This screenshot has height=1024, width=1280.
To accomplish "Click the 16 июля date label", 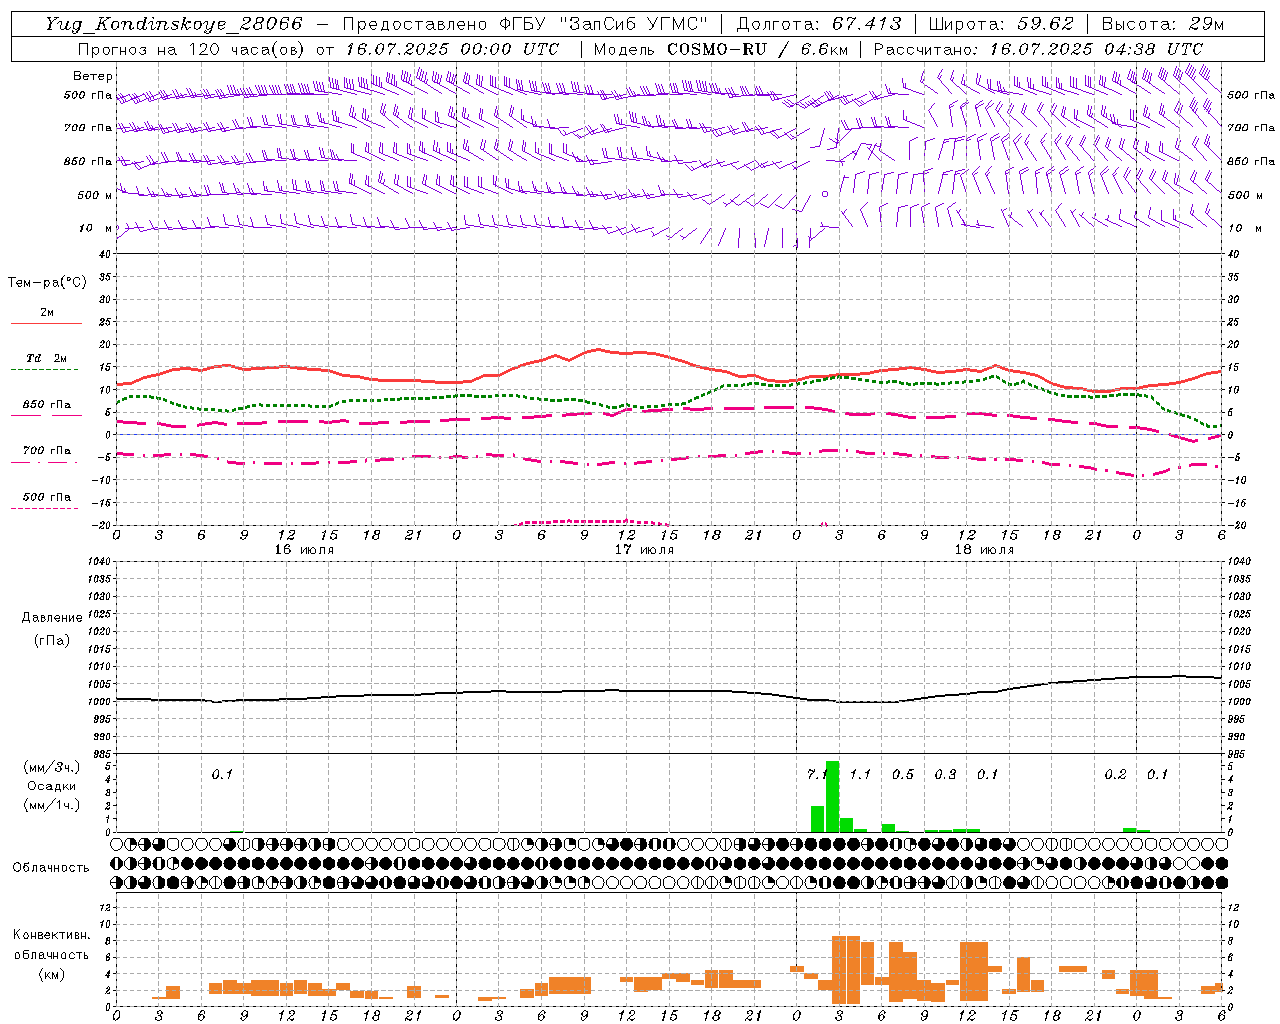I will (x=304, y=550).
